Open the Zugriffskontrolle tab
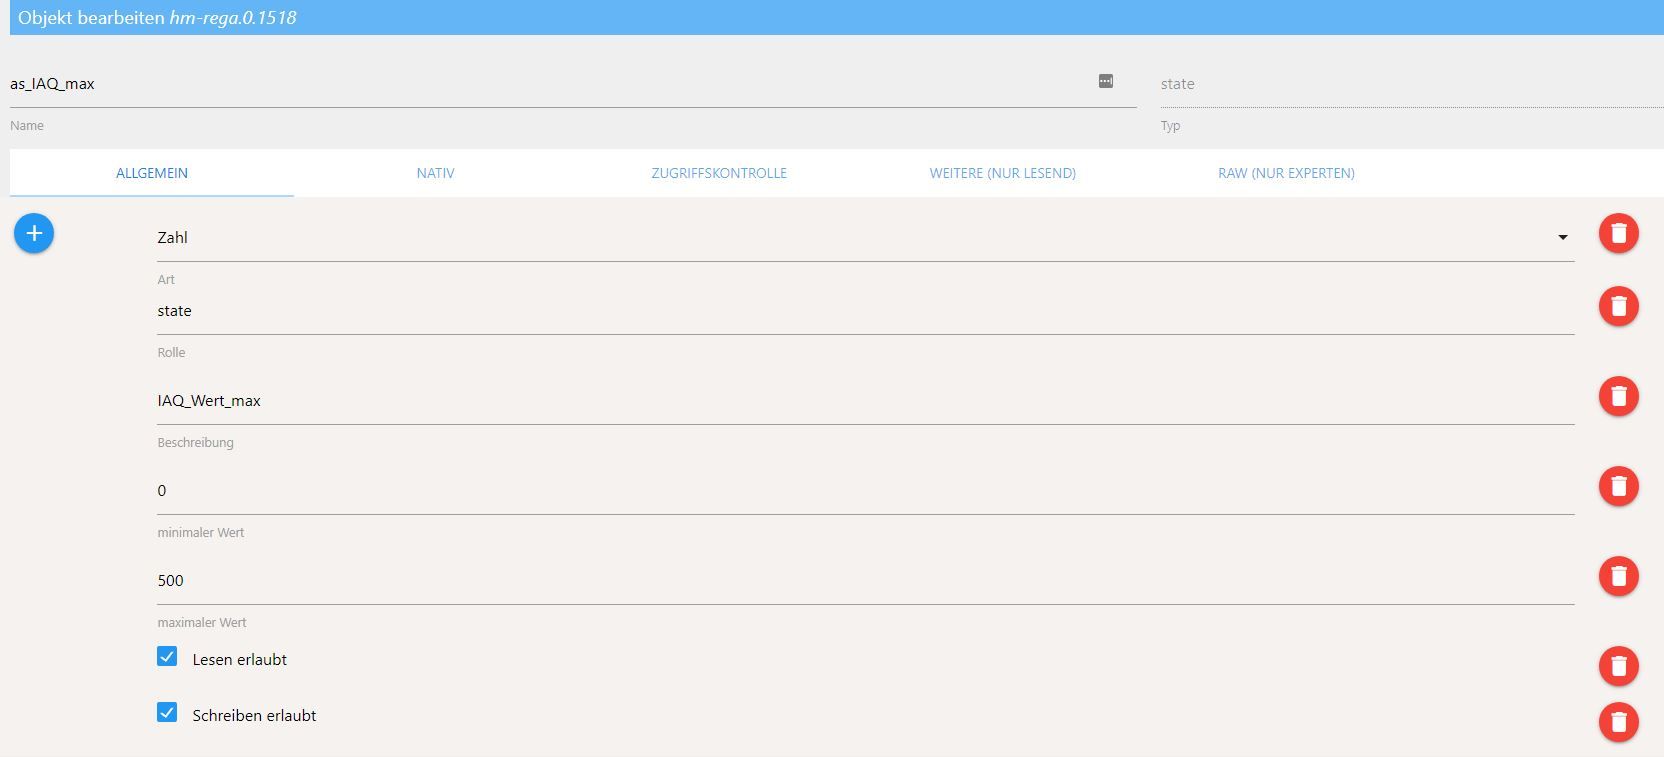1664x757 pixels. pyautogui.click(x=719, y=173)
